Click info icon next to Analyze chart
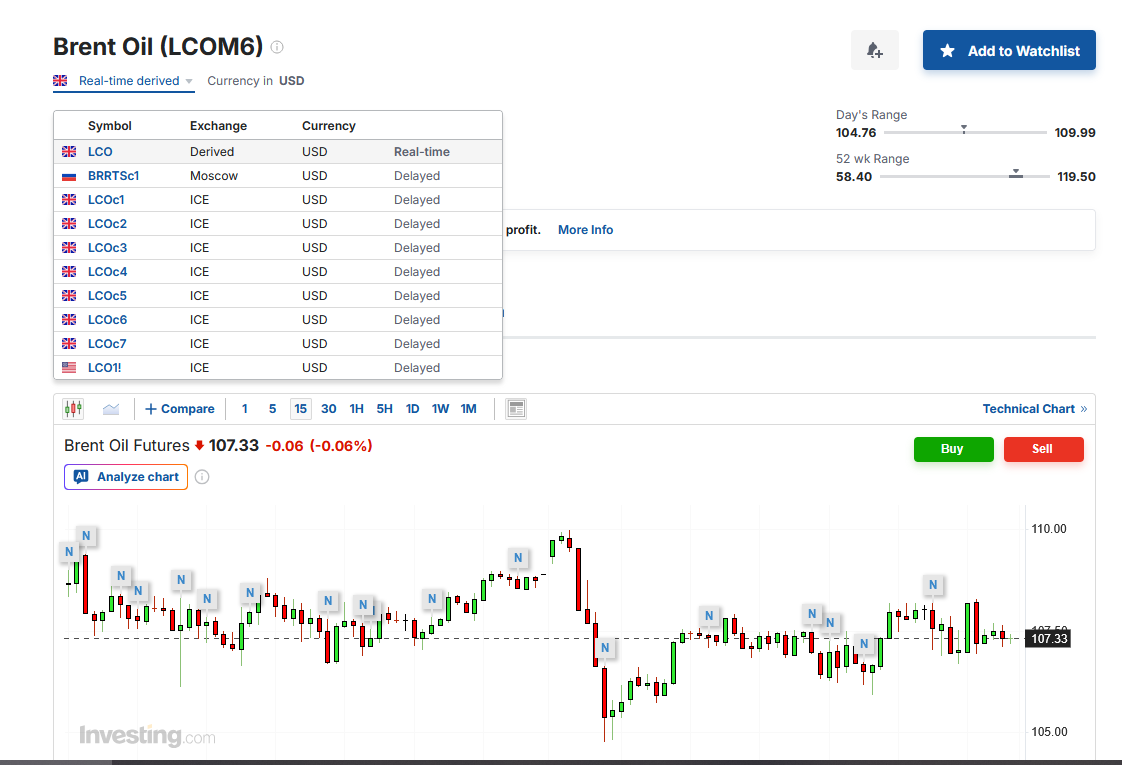This screenshot has height=765, width=1122. click(202, 477)
